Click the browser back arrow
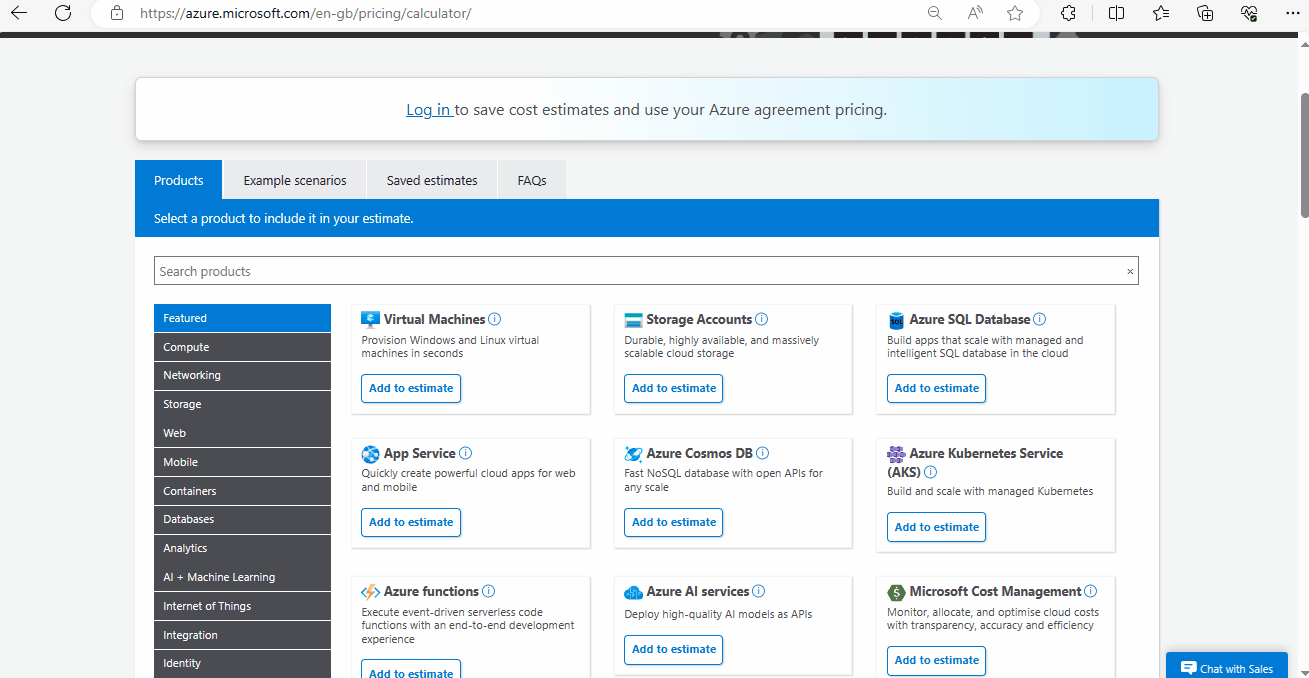Image resolution: width=1309 pixels, height=678 pixels. (x=18, y=13)
